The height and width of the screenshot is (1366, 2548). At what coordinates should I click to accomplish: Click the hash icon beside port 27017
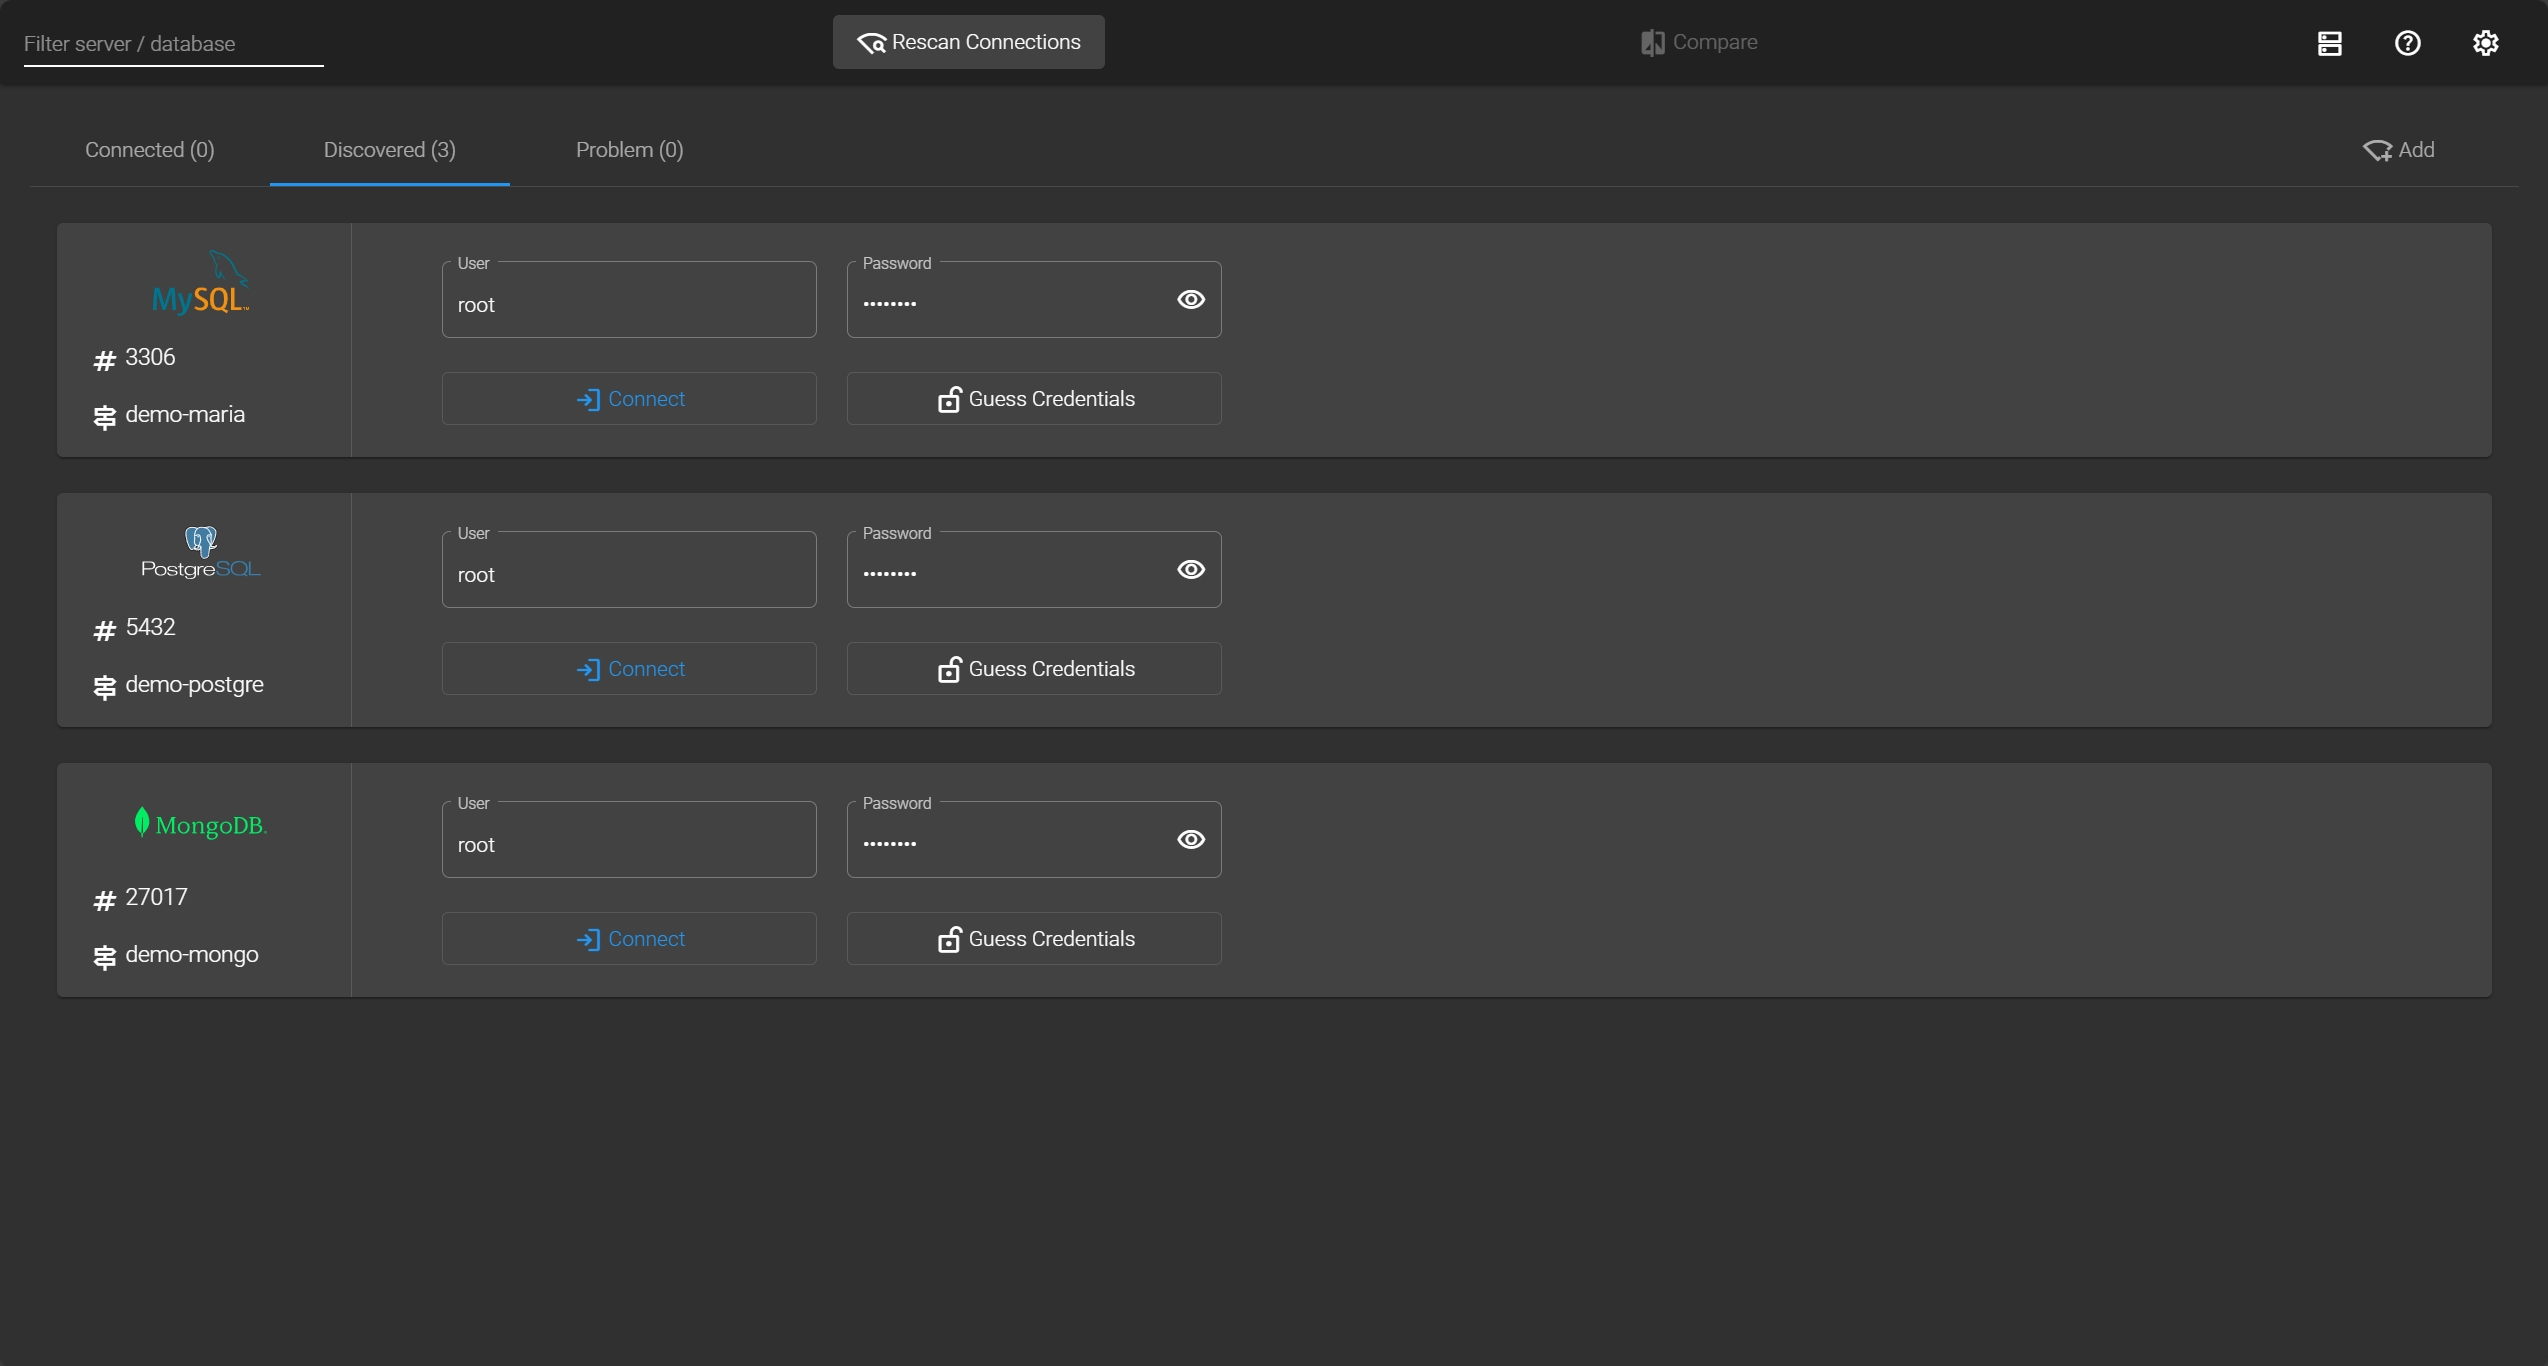pyautogui.click(x=104, y=900)
